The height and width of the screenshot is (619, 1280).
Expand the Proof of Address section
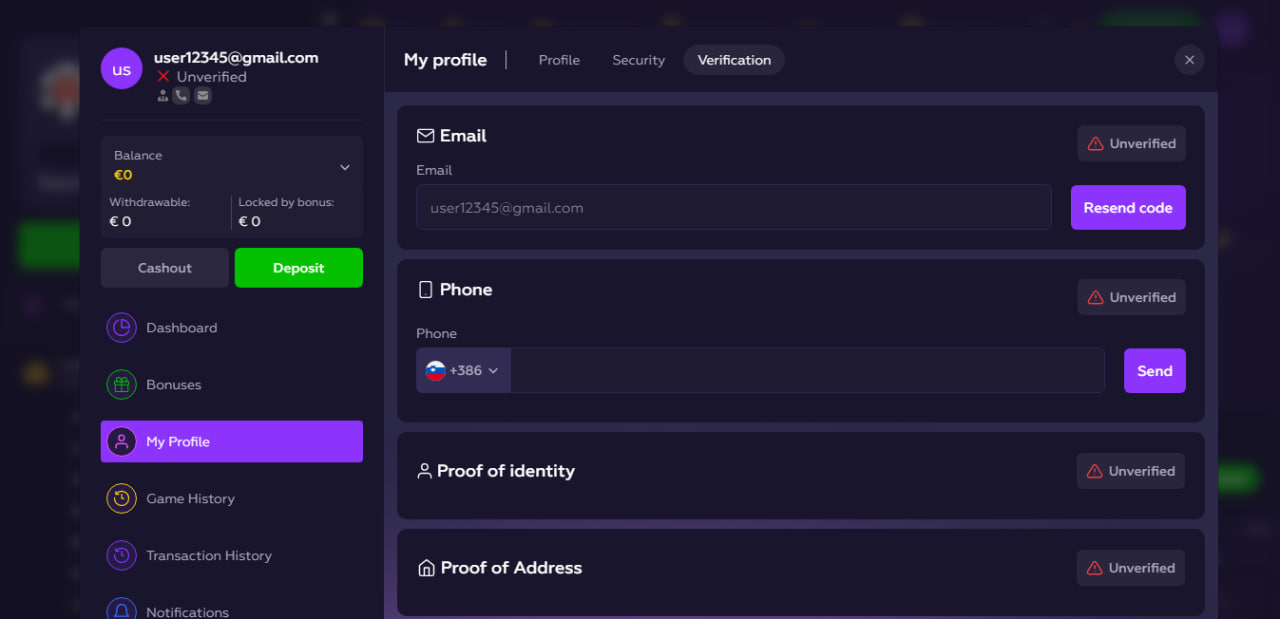(801, 568)
